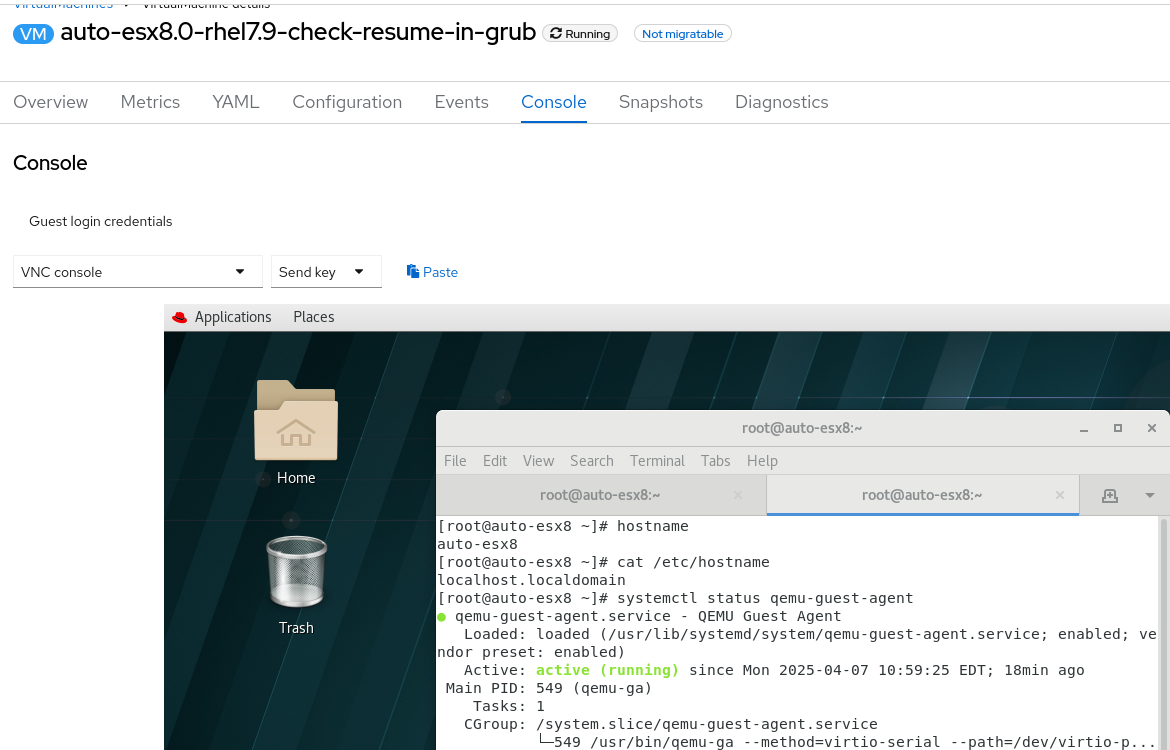Close the second root@auto-esx8 terminal tab
The height and width of the screenshot is (750, 1170).
(x=1060, y=495)
